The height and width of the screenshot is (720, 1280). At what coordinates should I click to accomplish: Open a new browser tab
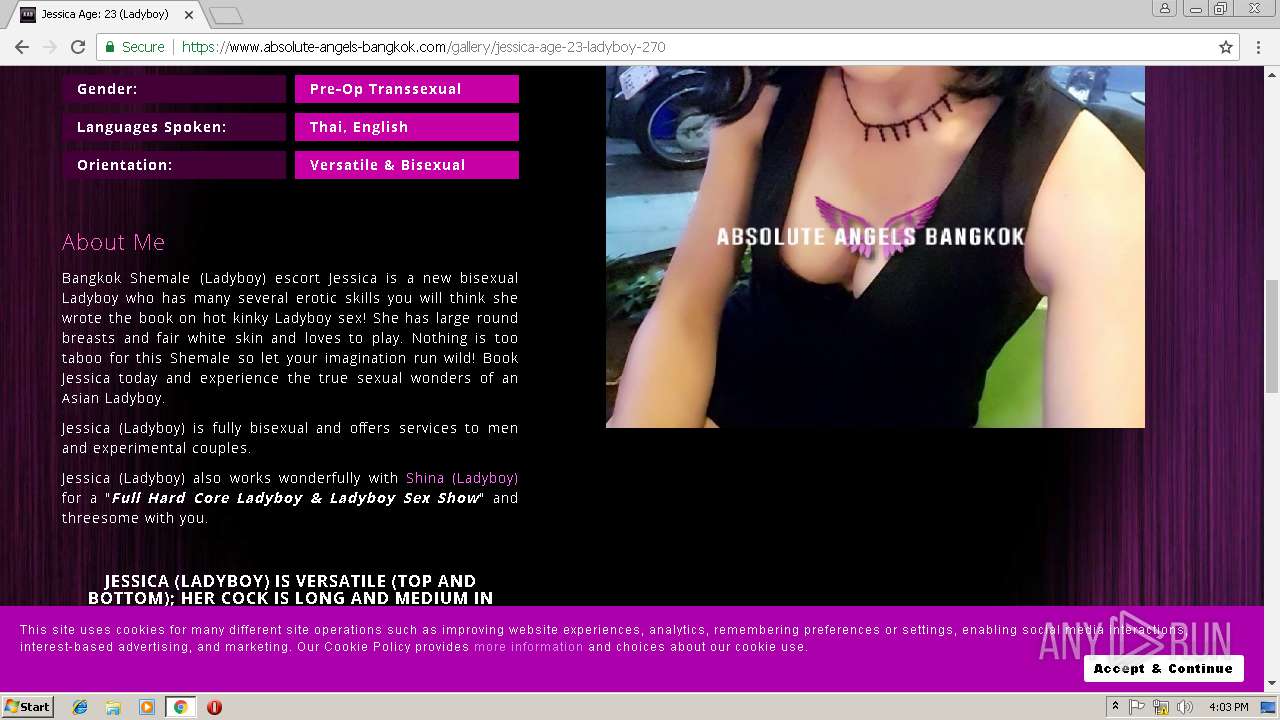pyautogui.click(x=226, y=15)
